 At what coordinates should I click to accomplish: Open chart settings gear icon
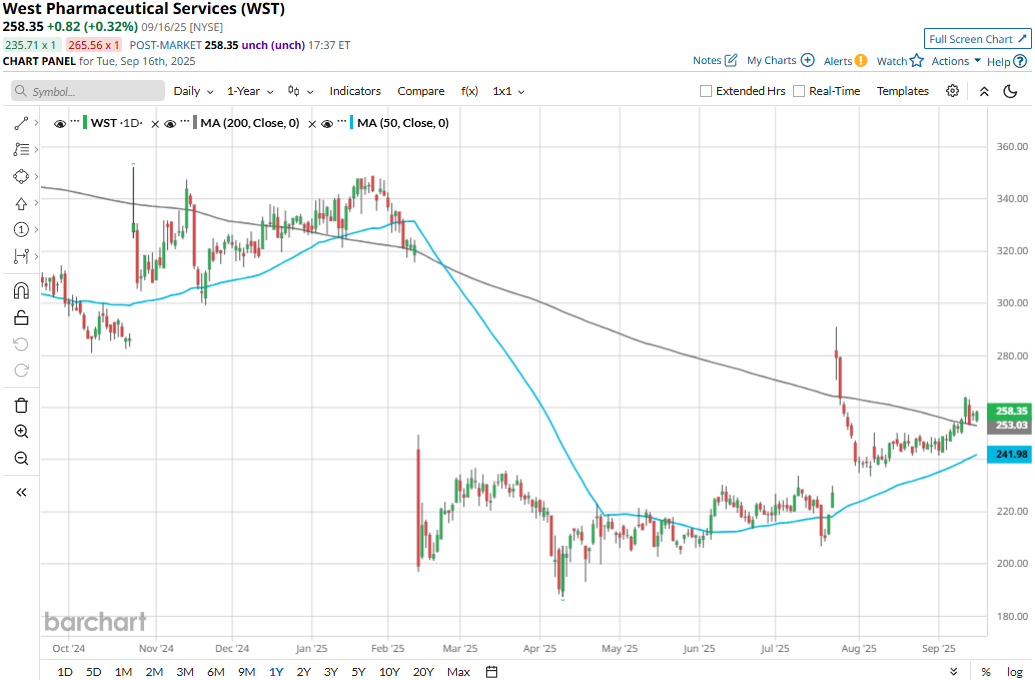(x=952, y=91)
